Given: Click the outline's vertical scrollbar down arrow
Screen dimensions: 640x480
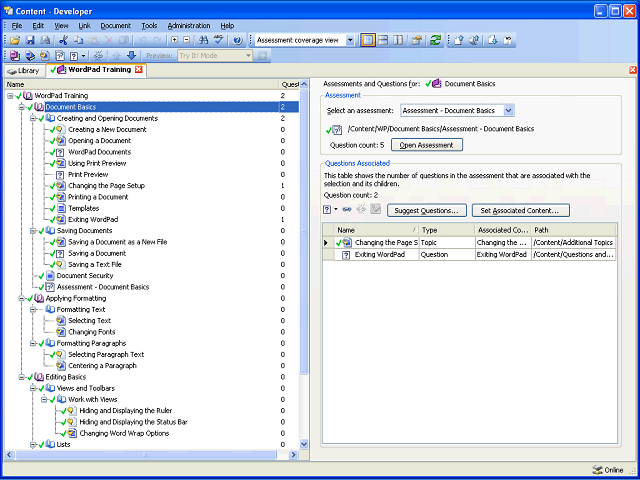Looking at the screenshot, I should (x=304, y=444).
